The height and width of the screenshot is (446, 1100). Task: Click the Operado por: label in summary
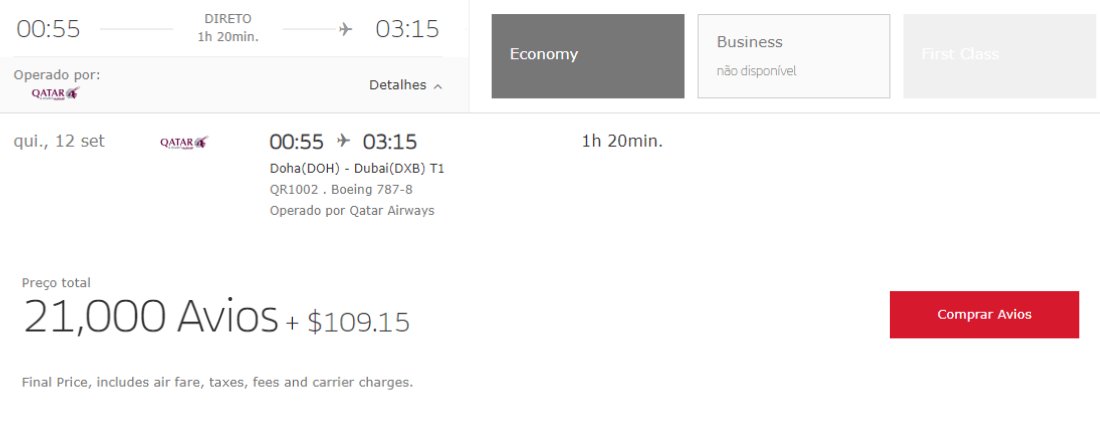(x=57, y=75)
